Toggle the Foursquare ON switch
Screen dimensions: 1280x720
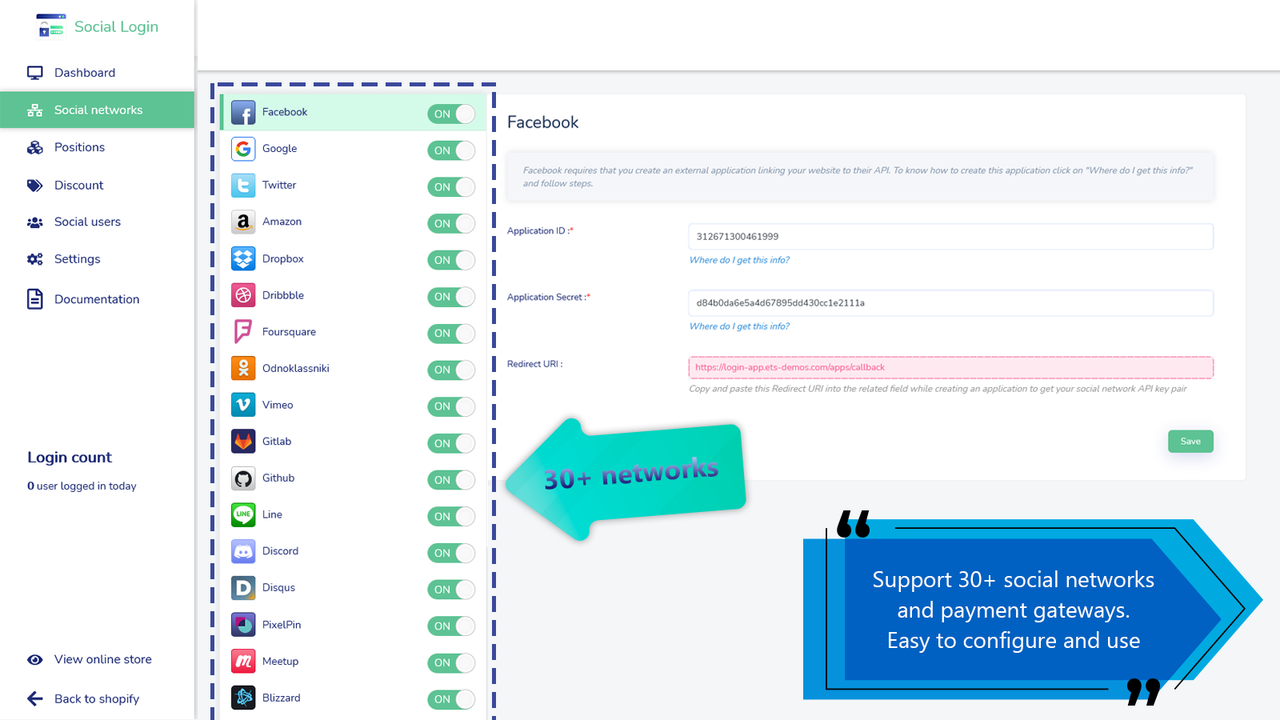point(451,333)
